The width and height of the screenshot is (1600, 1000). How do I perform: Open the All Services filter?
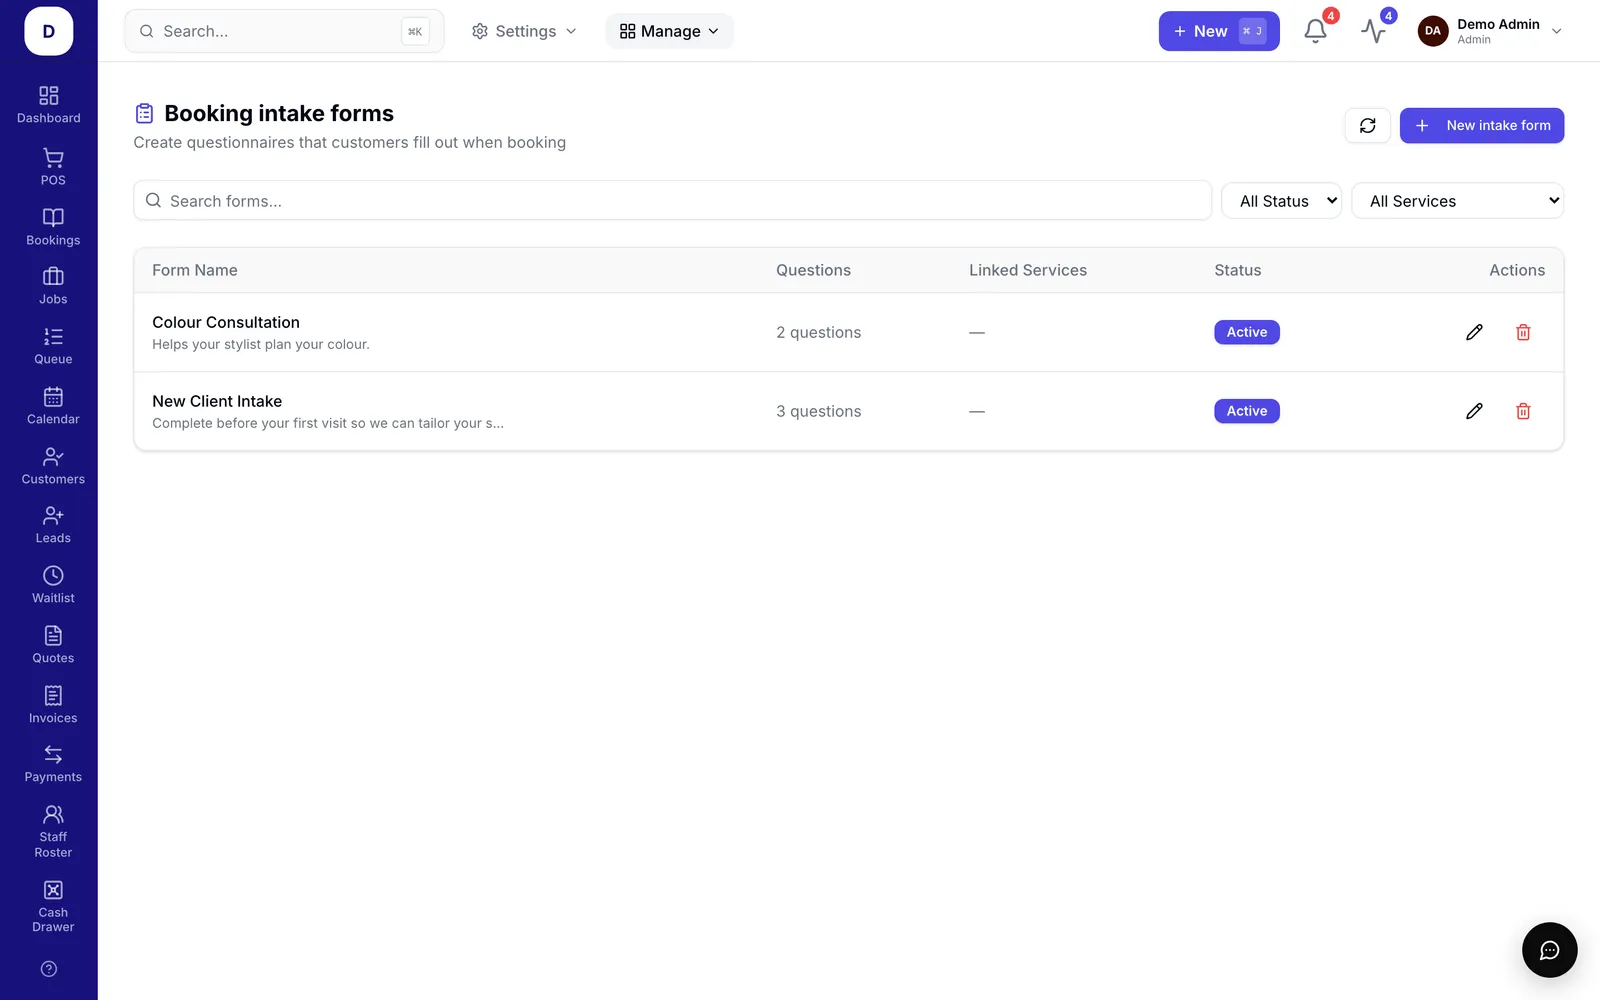pos(1458,201)
